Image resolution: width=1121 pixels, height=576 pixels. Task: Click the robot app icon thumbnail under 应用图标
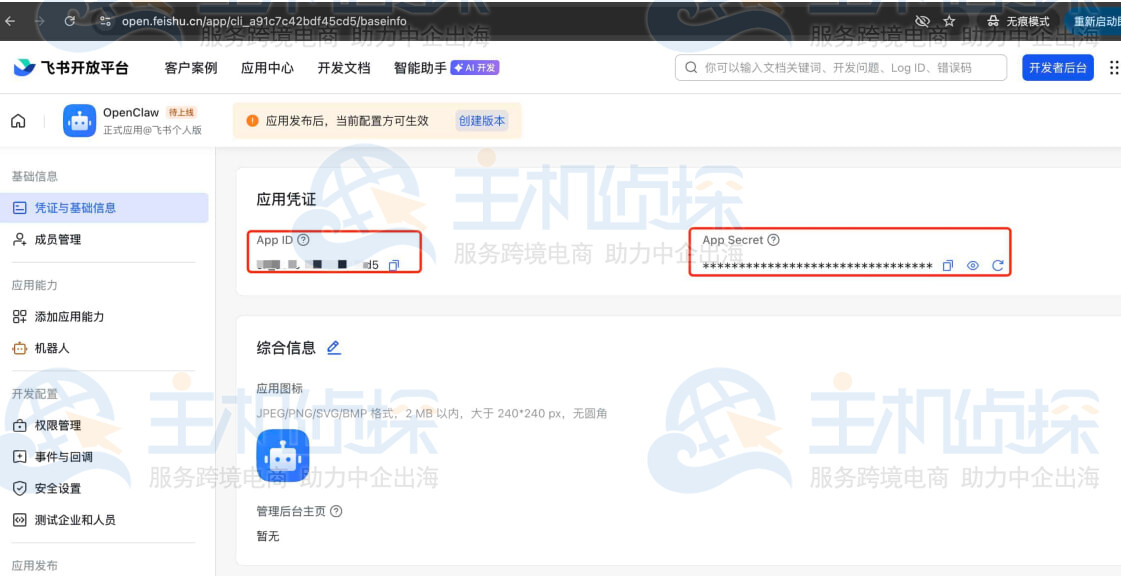pyautogui.click(x=283, y=455)
